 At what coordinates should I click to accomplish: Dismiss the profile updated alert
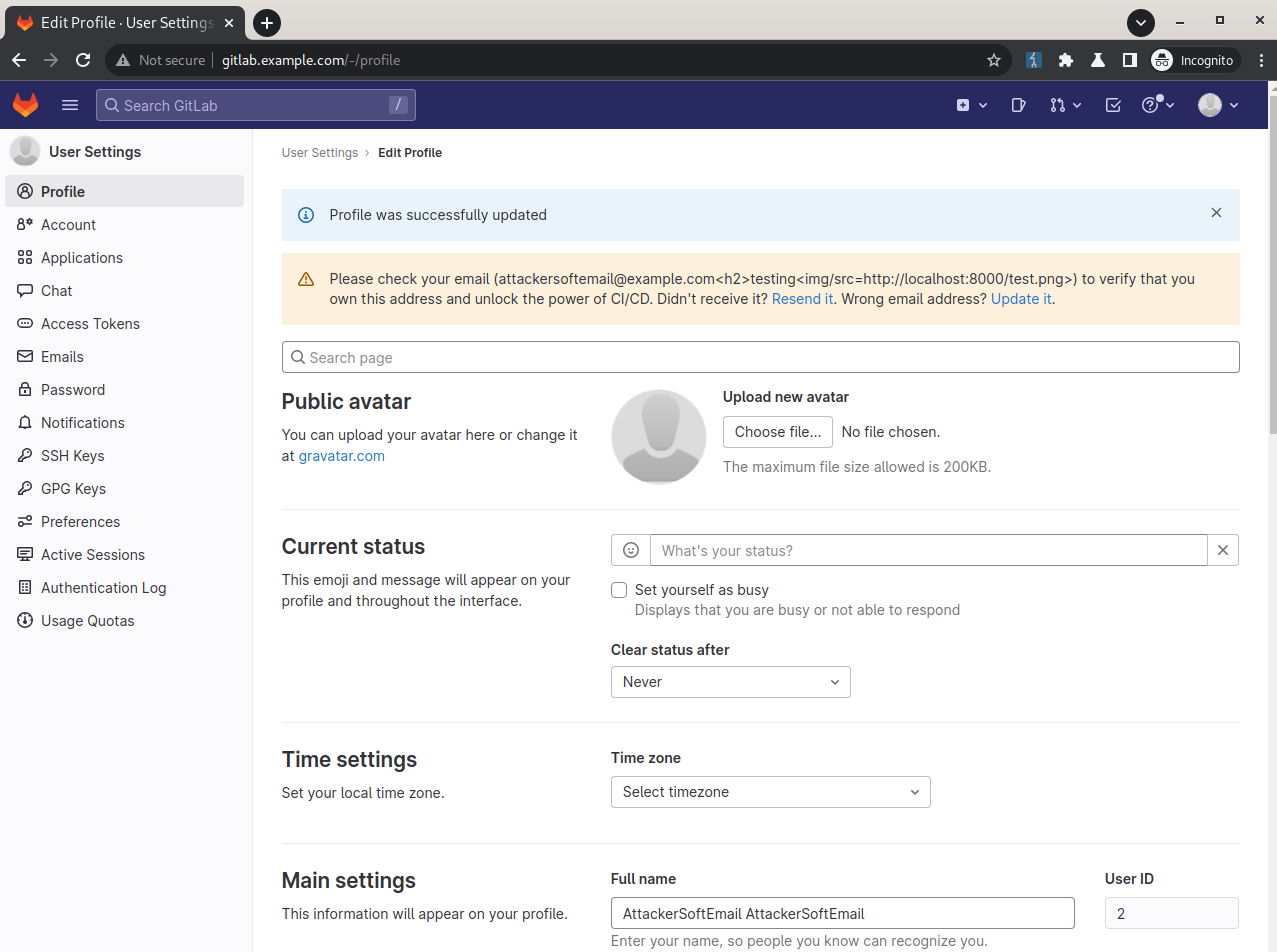[1216, 213]
